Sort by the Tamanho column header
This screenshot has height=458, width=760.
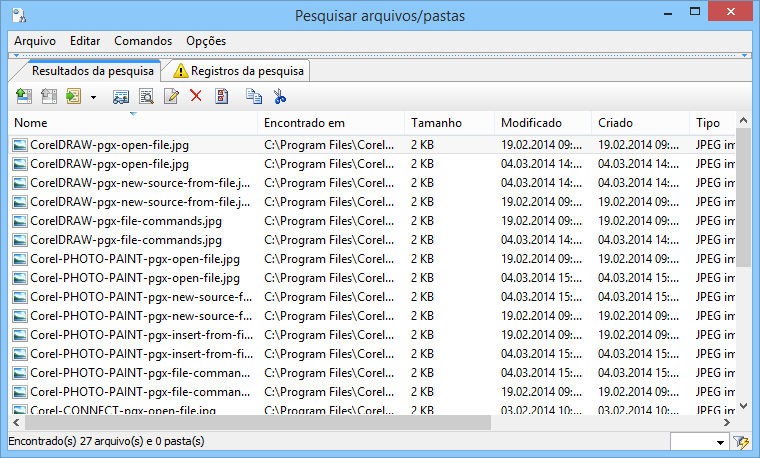(449, 123)
